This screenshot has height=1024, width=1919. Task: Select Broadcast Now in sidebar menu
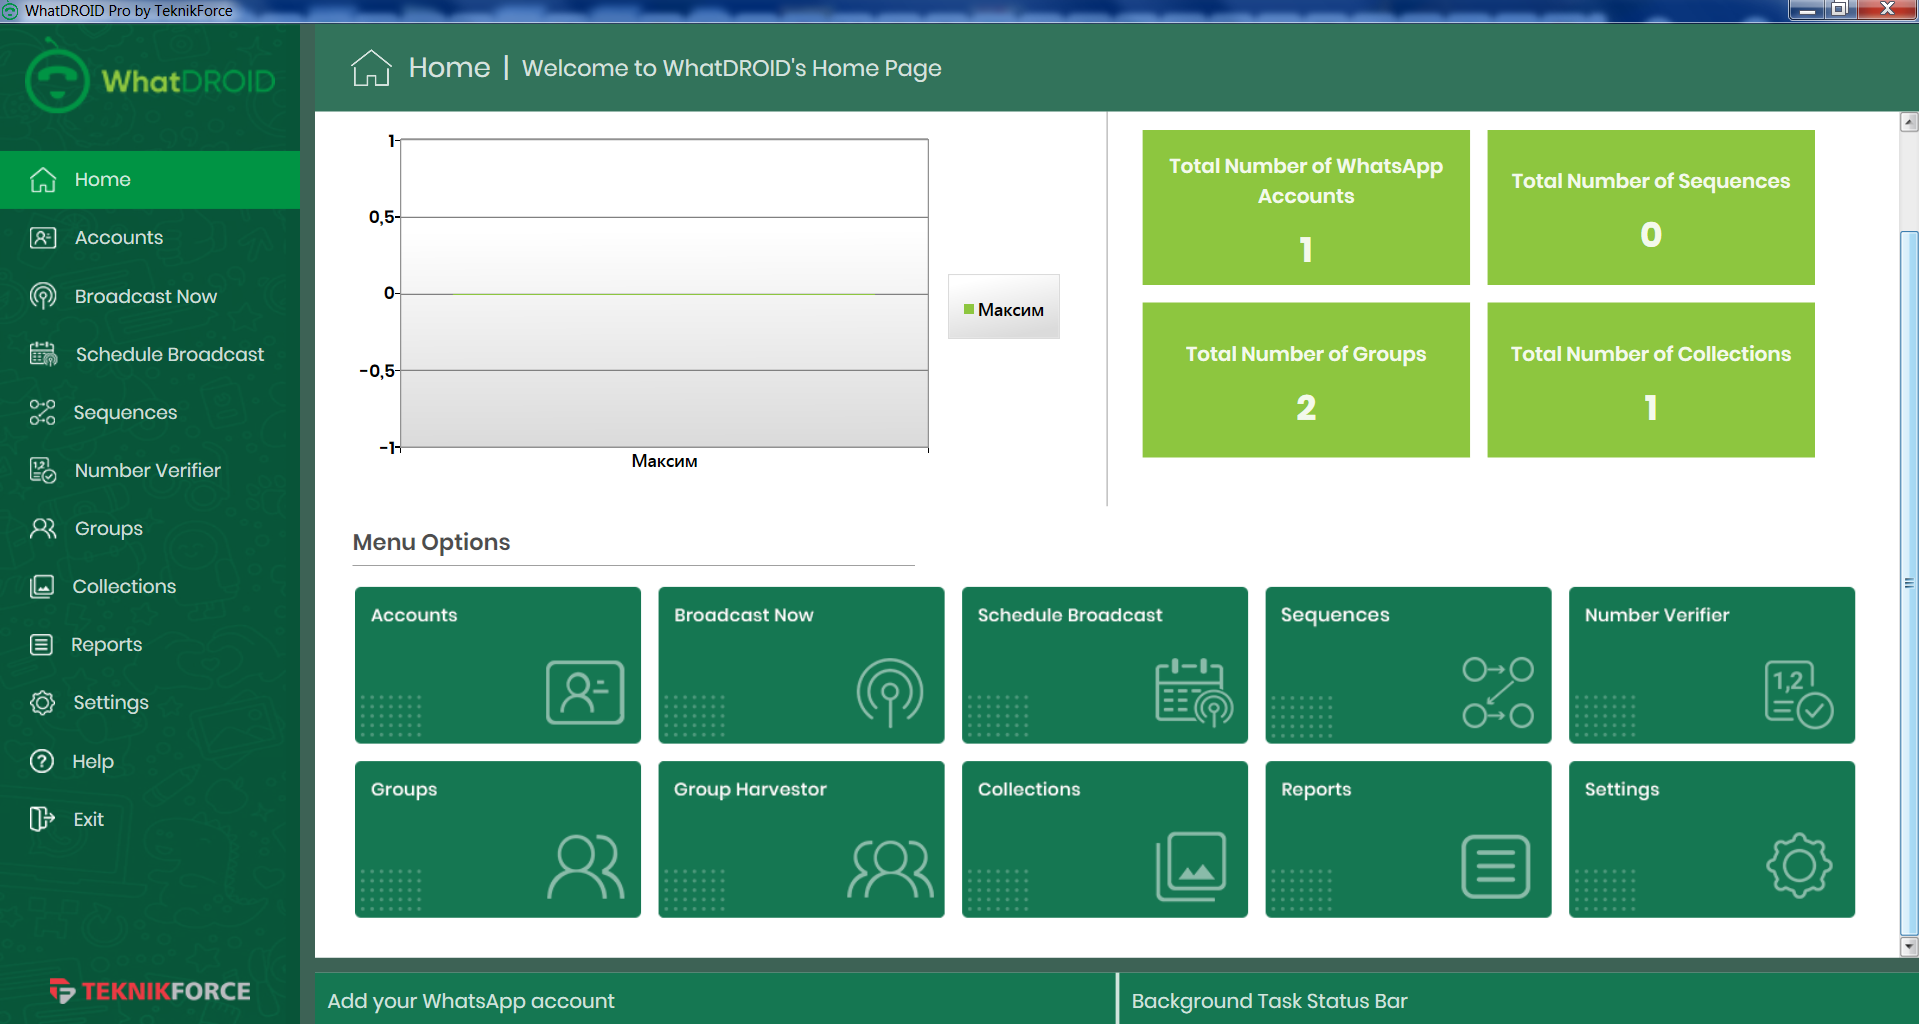(x=150, y=296)
